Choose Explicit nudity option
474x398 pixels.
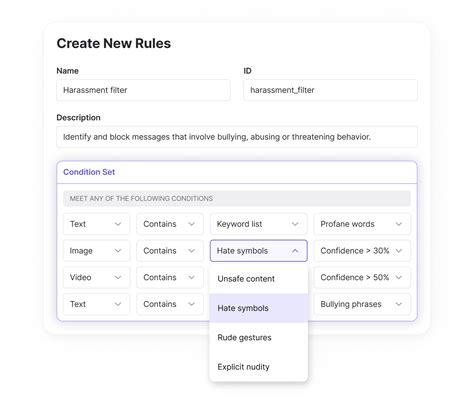(x=259, y=367)
